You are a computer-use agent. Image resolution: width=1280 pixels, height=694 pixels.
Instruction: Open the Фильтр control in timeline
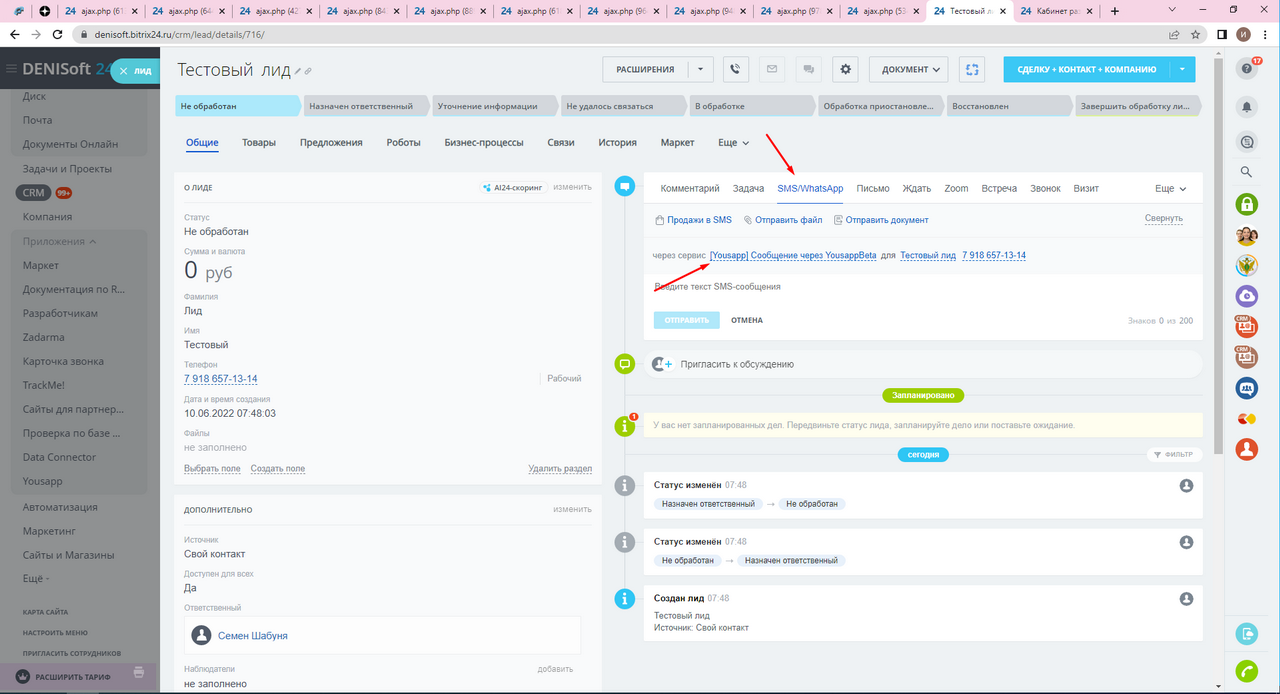(1174, 454)
